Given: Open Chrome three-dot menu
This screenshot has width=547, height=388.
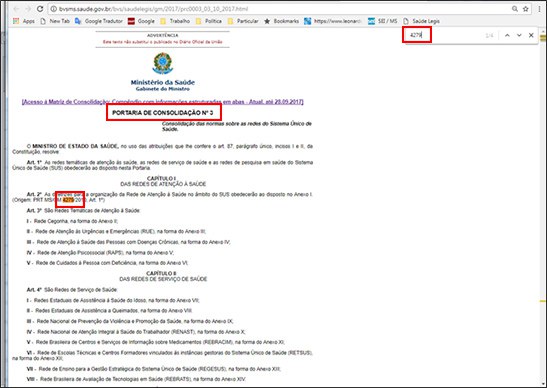Looking at the screenshot, I should tap(539, 9).
